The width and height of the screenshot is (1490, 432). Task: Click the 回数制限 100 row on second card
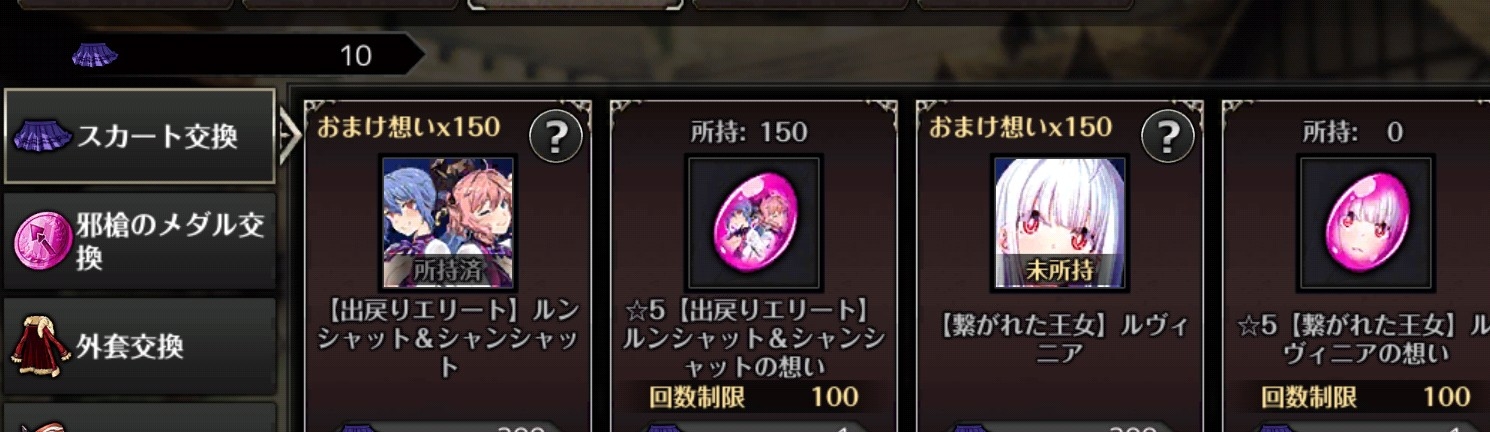[754, 397]
